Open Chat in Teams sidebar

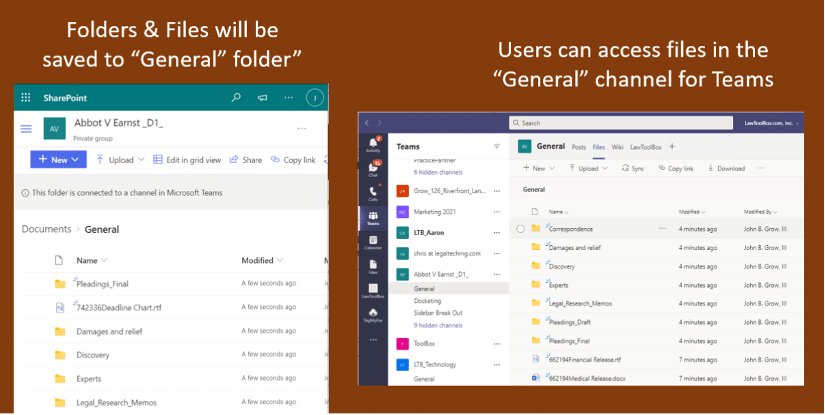tap(373, 169)
